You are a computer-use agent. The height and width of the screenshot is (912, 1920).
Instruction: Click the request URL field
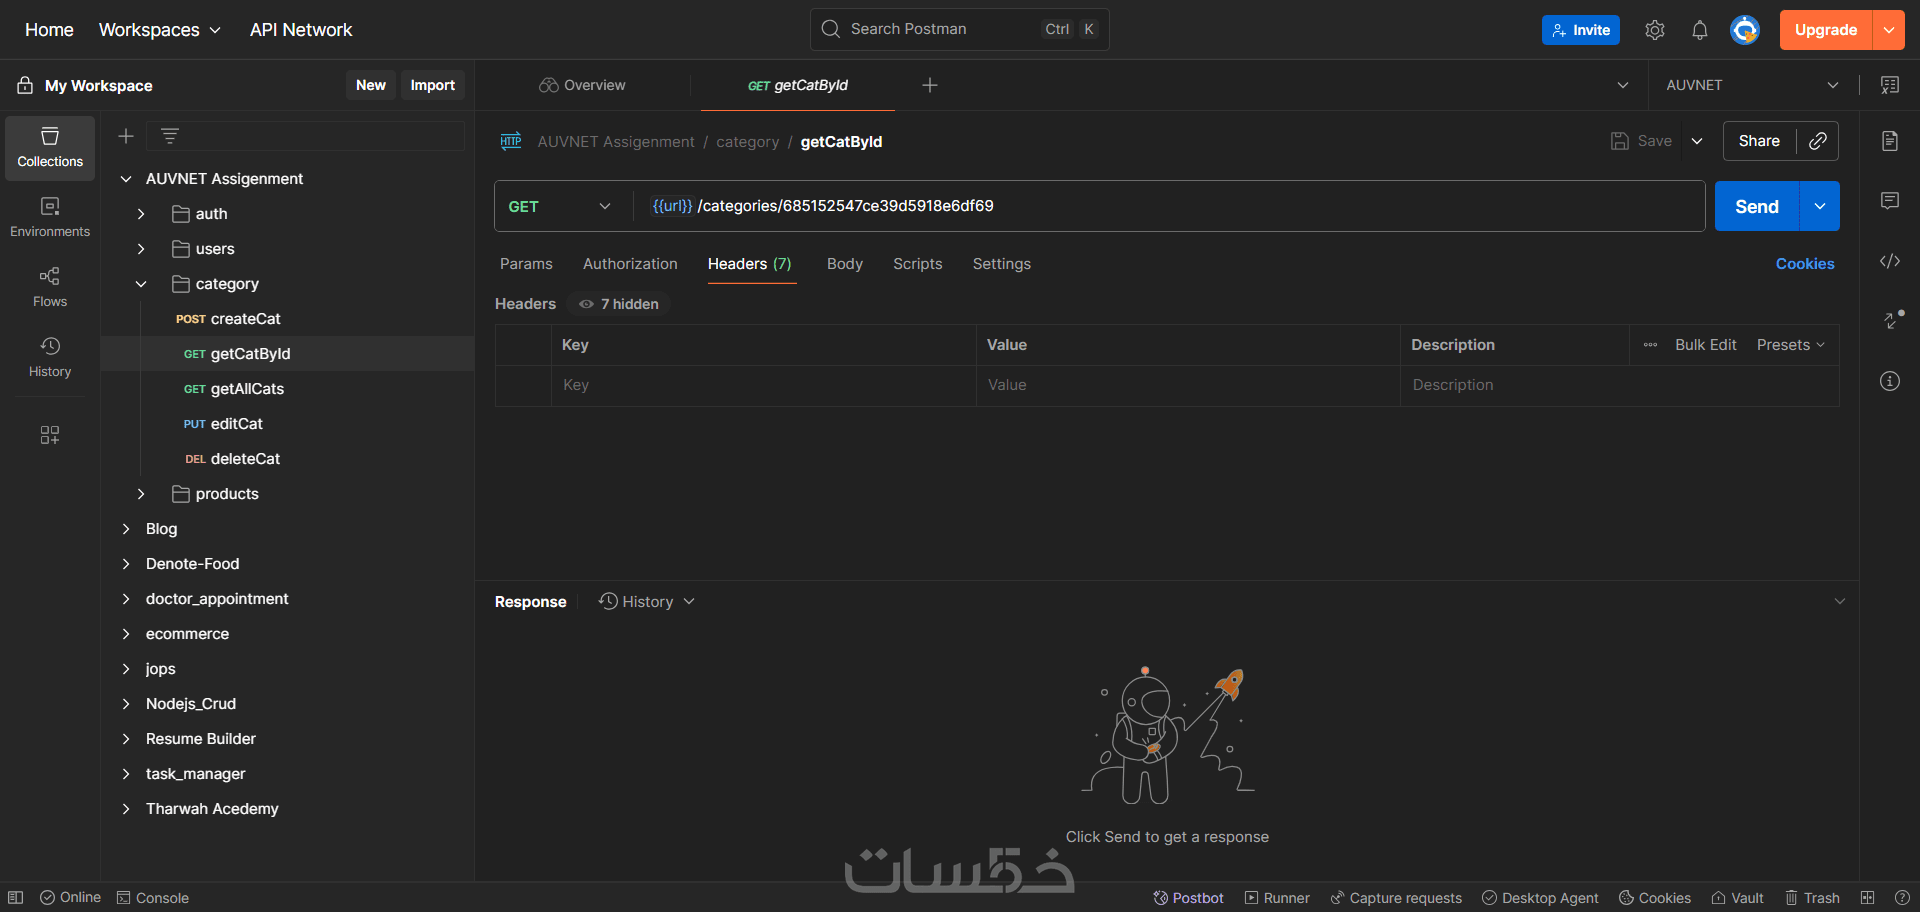pyautogui.click(x=1169, y=206)
